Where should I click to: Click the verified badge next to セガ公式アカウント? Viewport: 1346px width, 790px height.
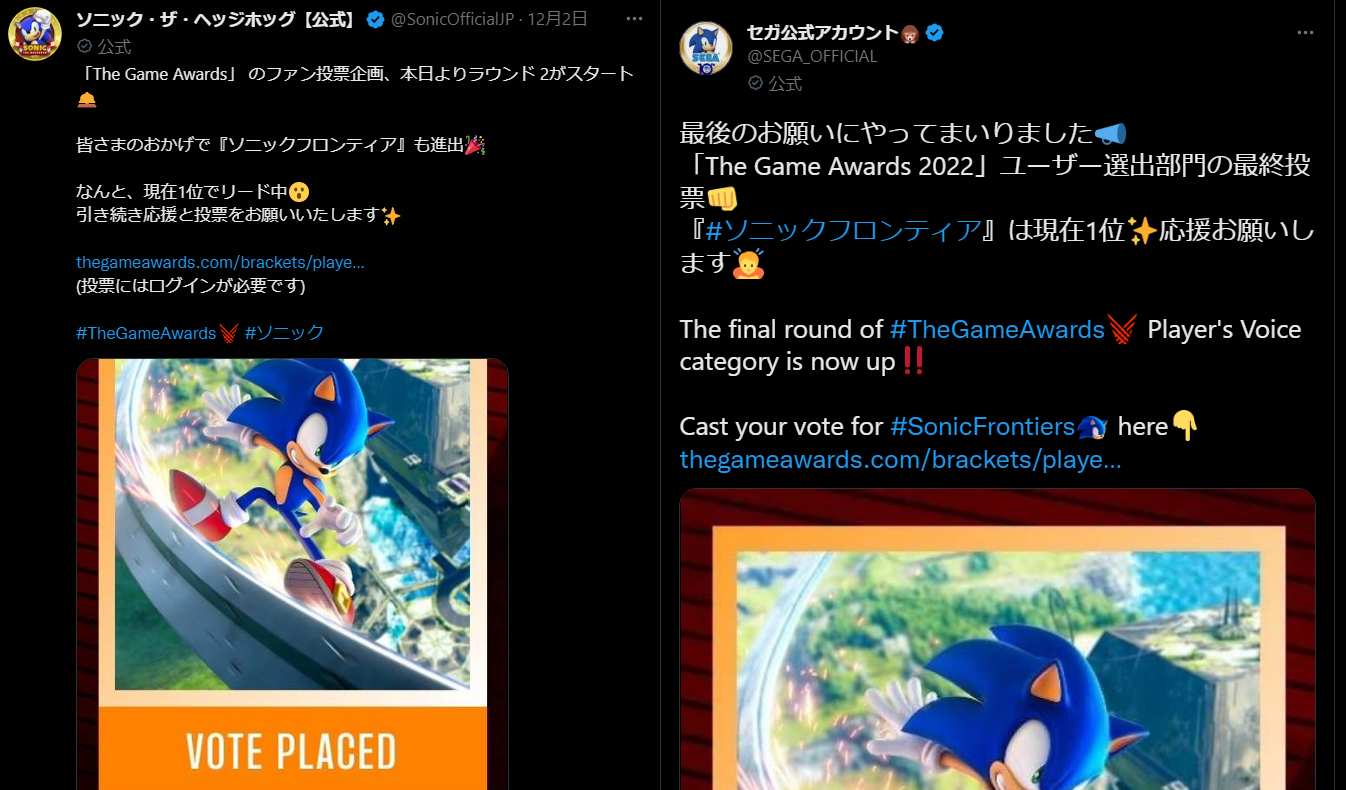tap(934, 33)
